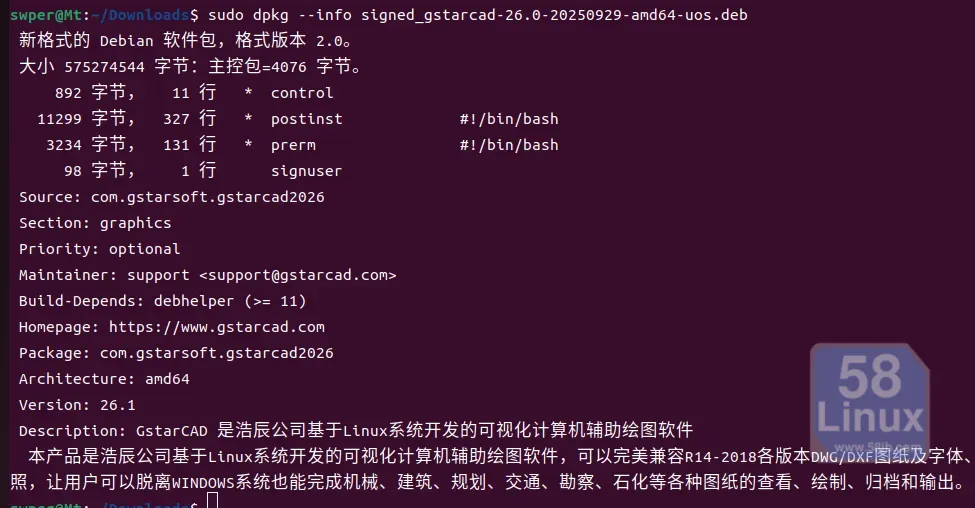Select the word control in the file list
975x508 pixels.
[301, 93]
